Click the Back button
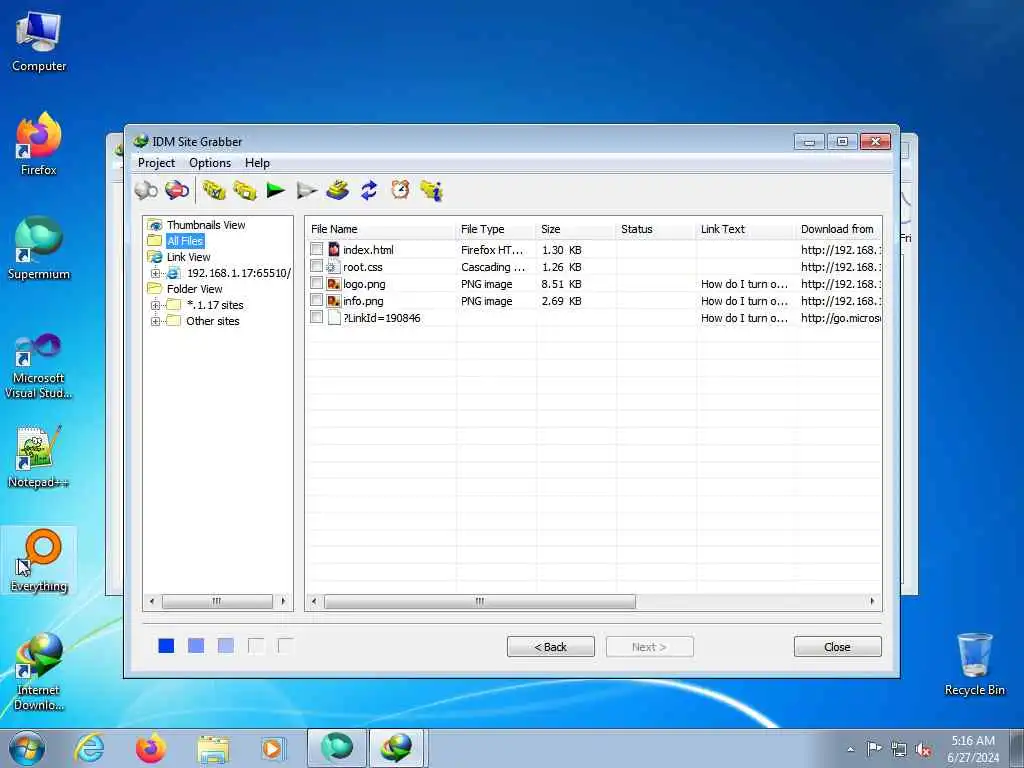Image resolution: width=1024 pixels, height=768 pixels. click(x=551, y=647)
